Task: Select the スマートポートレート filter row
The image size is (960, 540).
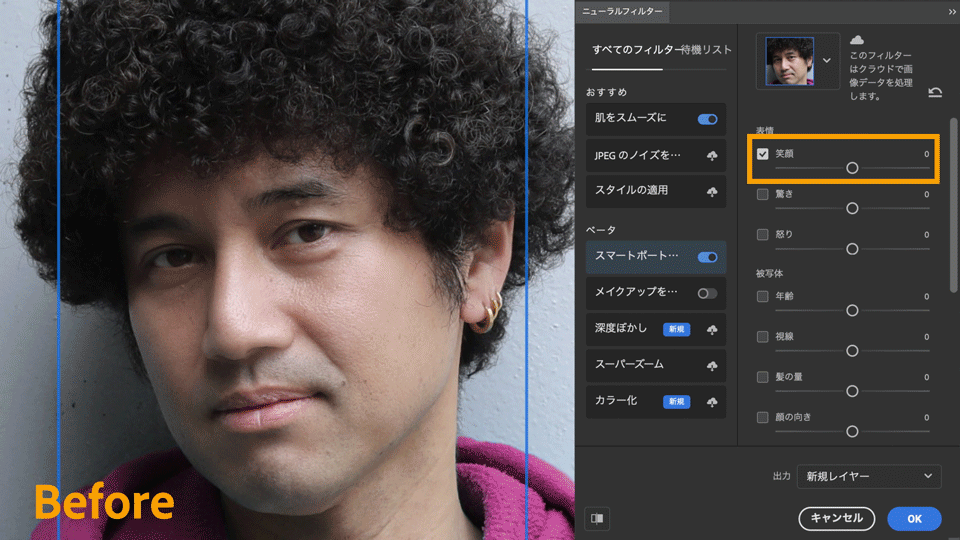Action: tap(656, 257)
